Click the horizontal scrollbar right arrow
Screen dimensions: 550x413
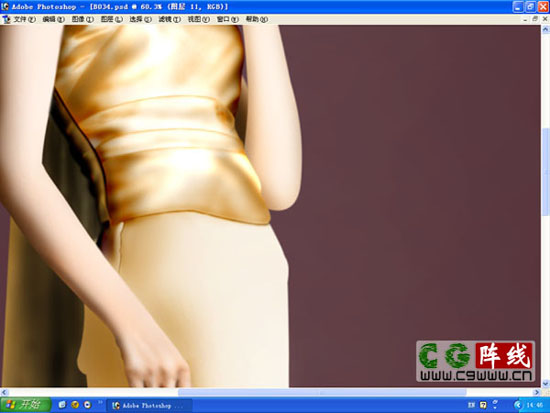tap(536, 392)
